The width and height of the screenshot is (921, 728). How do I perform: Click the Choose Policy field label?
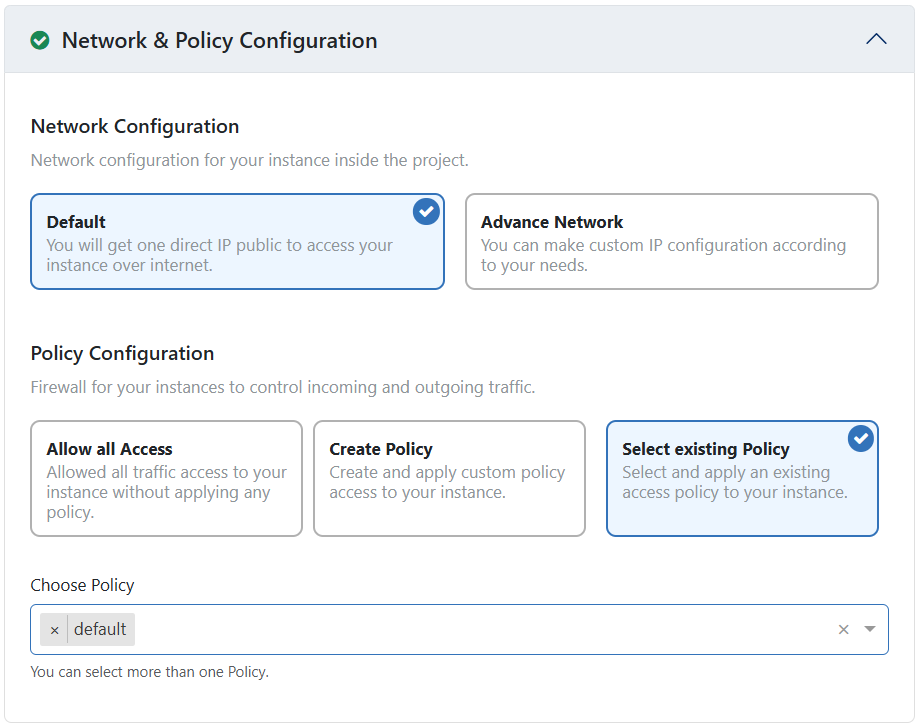[x=82, y=586]
